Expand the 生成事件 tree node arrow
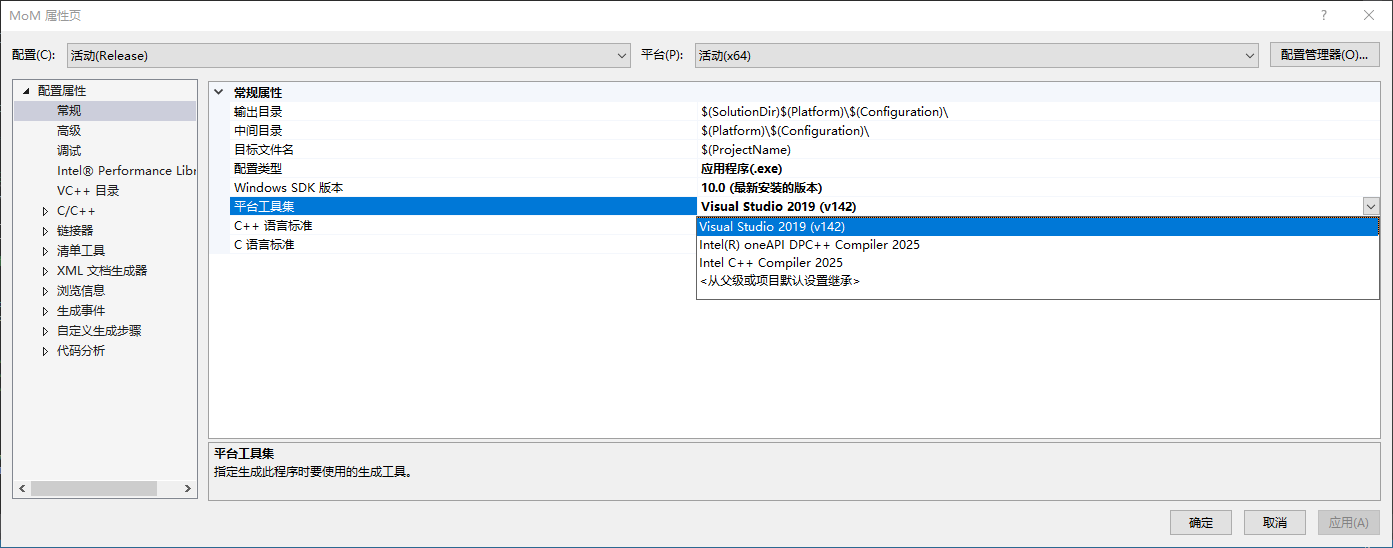 (x=45, y=311)
